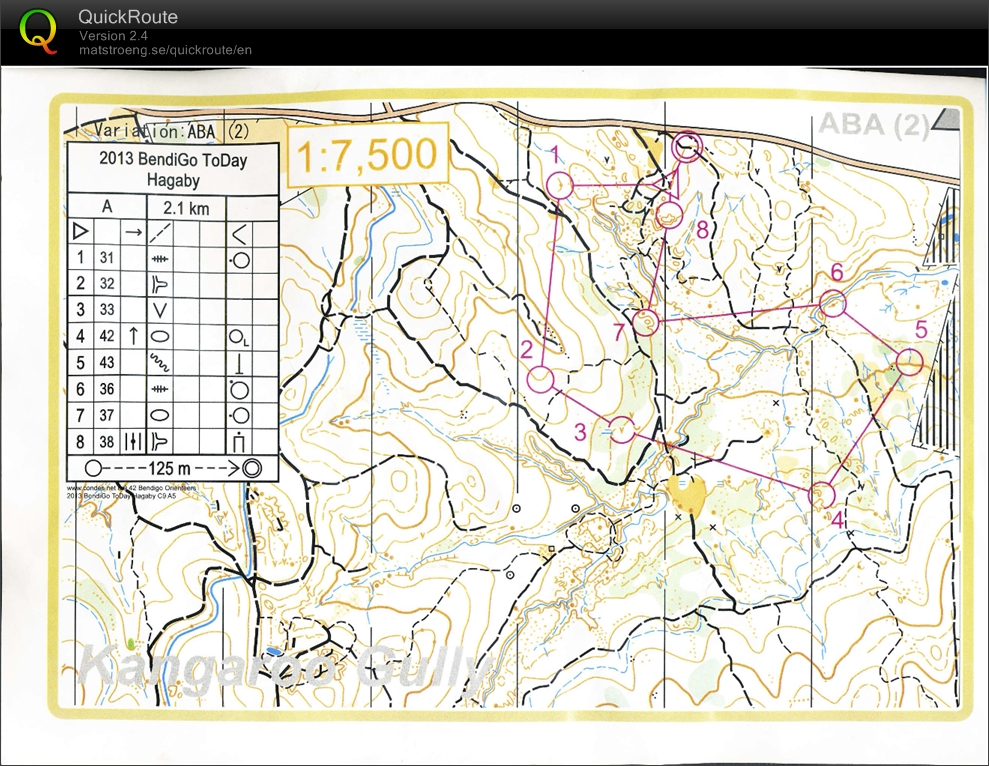
Task: Open the matstroeng.se/quickroute/en link
Action: (x=167, y=49)
